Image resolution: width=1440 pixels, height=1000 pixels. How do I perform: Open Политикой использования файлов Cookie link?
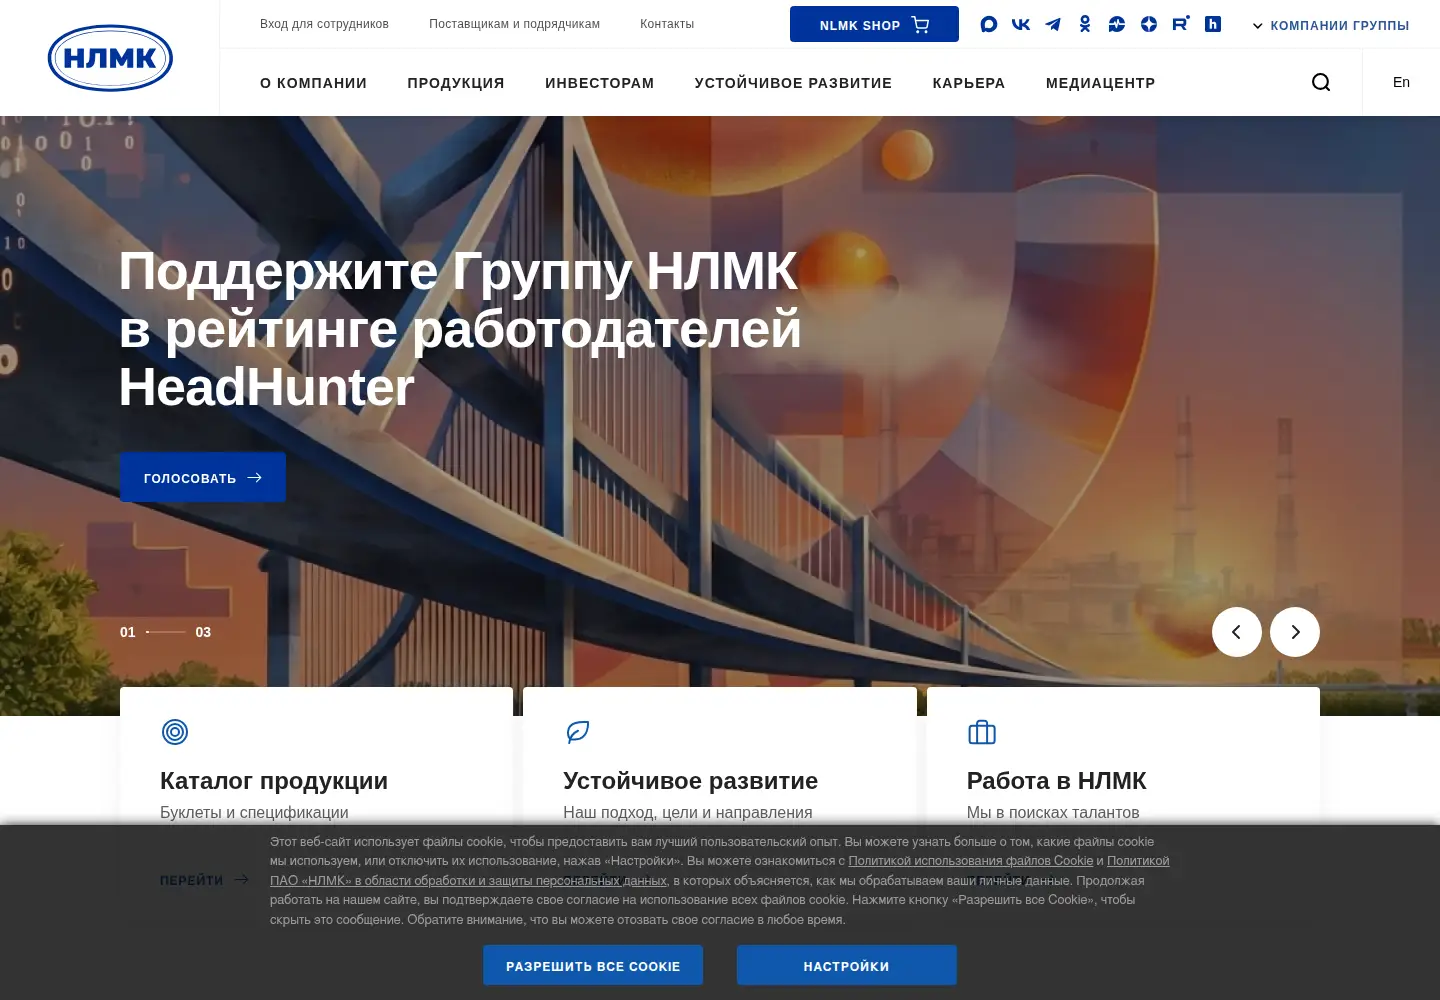(x=971, y=861)
